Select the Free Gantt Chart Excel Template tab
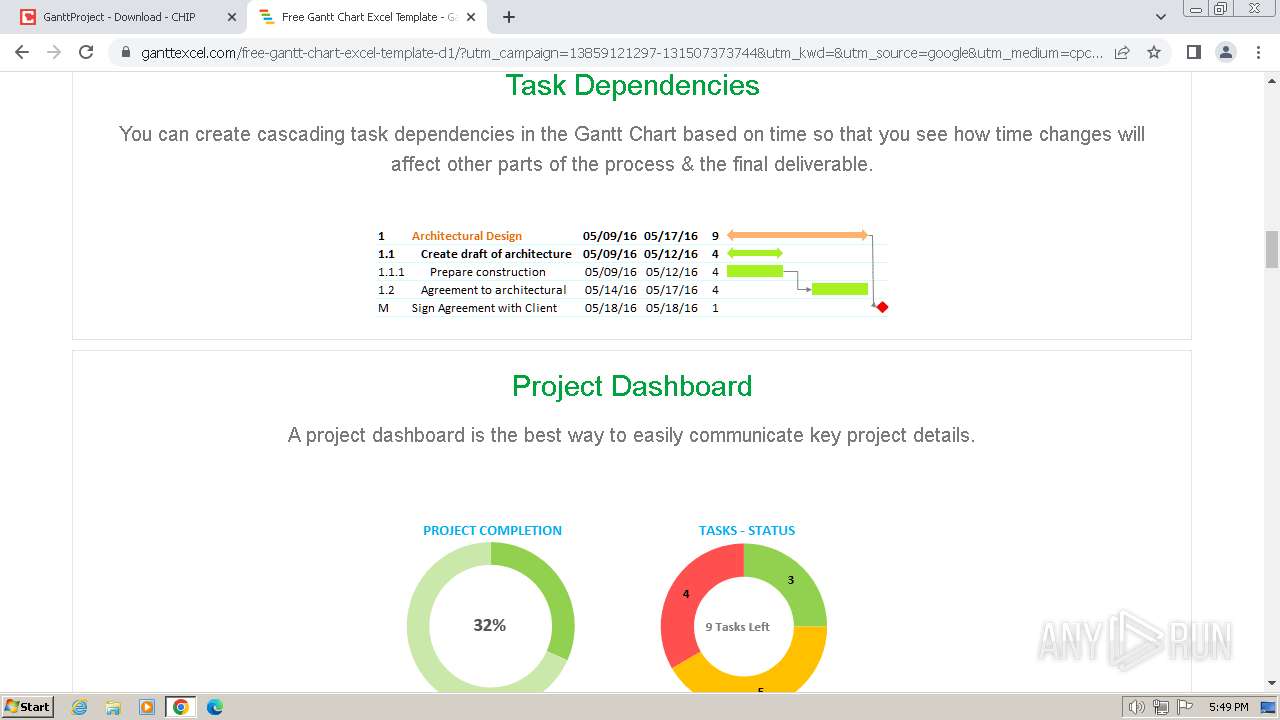The width and height of the screenshot is (1280, 720). tap(368, 17)
